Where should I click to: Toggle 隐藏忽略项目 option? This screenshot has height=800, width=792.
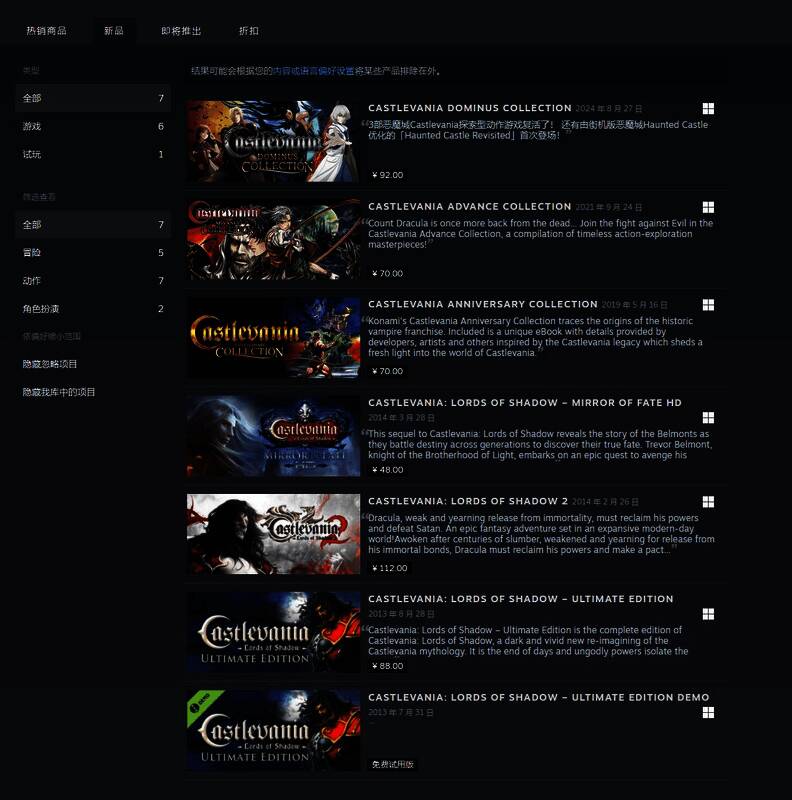click(50, 364)
